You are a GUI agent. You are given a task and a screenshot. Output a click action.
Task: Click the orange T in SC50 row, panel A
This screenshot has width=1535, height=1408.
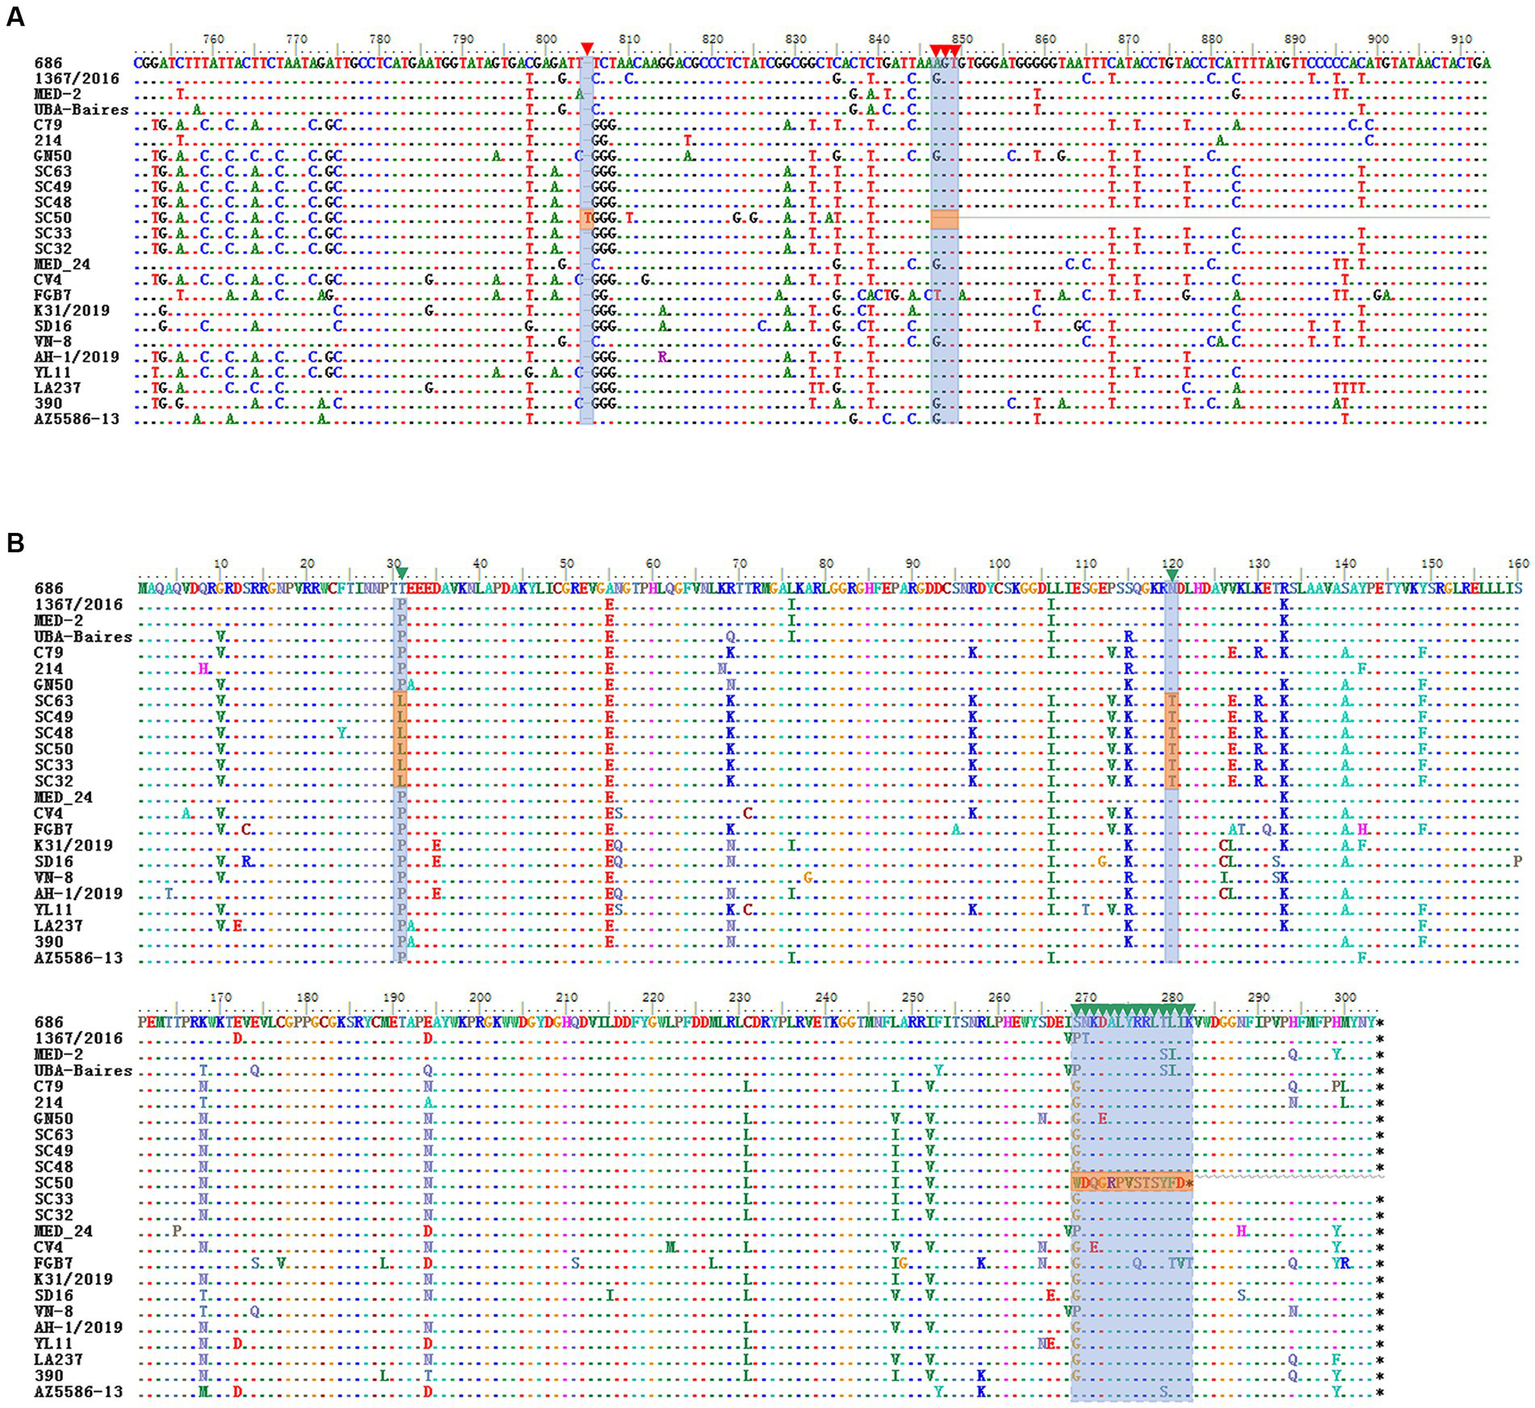pyautogui.click(x=587, y=218)
